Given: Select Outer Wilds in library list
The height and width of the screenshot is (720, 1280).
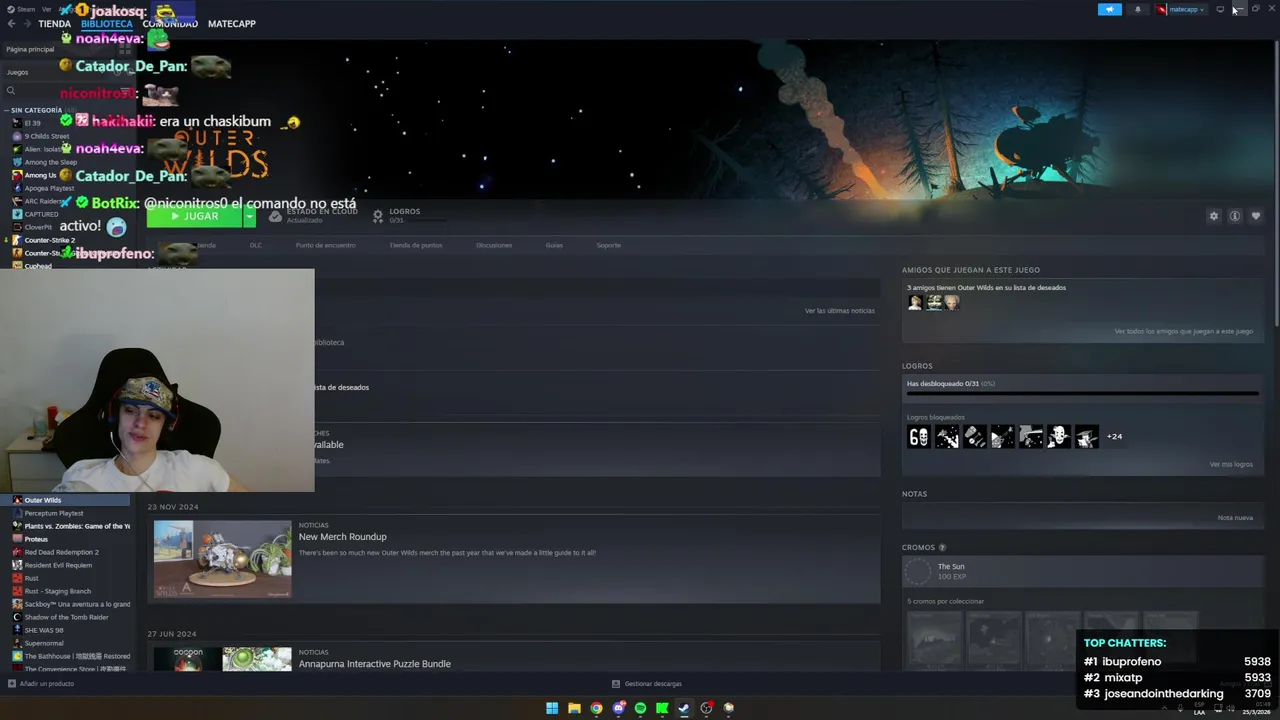Looking at the screenshot, I should pyautogui.click(x=66, y=500).
